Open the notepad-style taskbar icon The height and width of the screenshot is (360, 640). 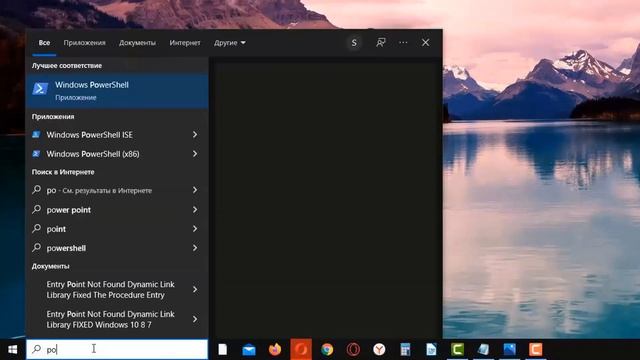[484, 349]
